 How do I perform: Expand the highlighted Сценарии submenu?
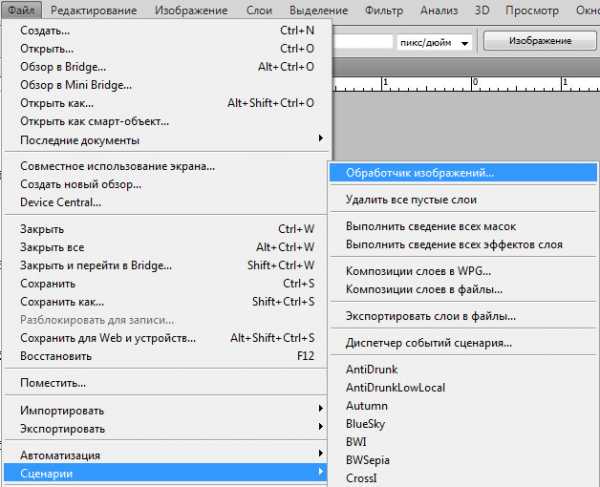pos(167,474)
